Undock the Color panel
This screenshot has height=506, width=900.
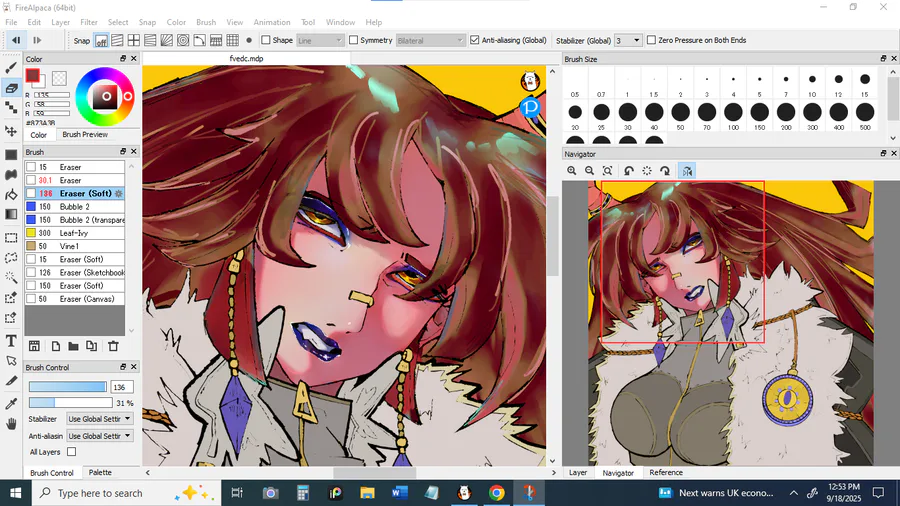[123, 59]
